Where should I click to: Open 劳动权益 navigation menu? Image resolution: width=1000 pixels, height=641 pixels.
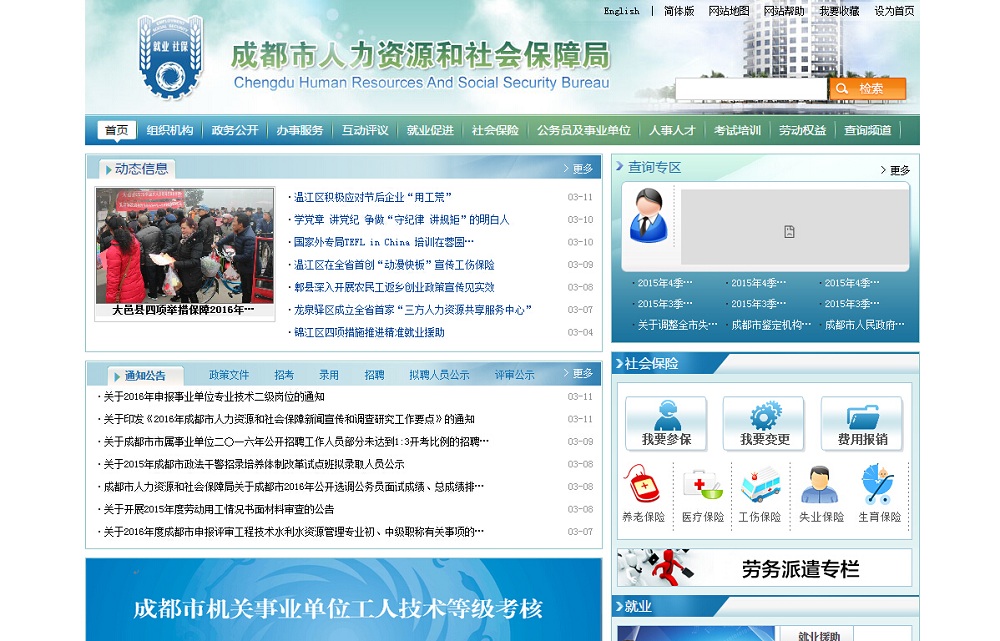coord(802,130)
